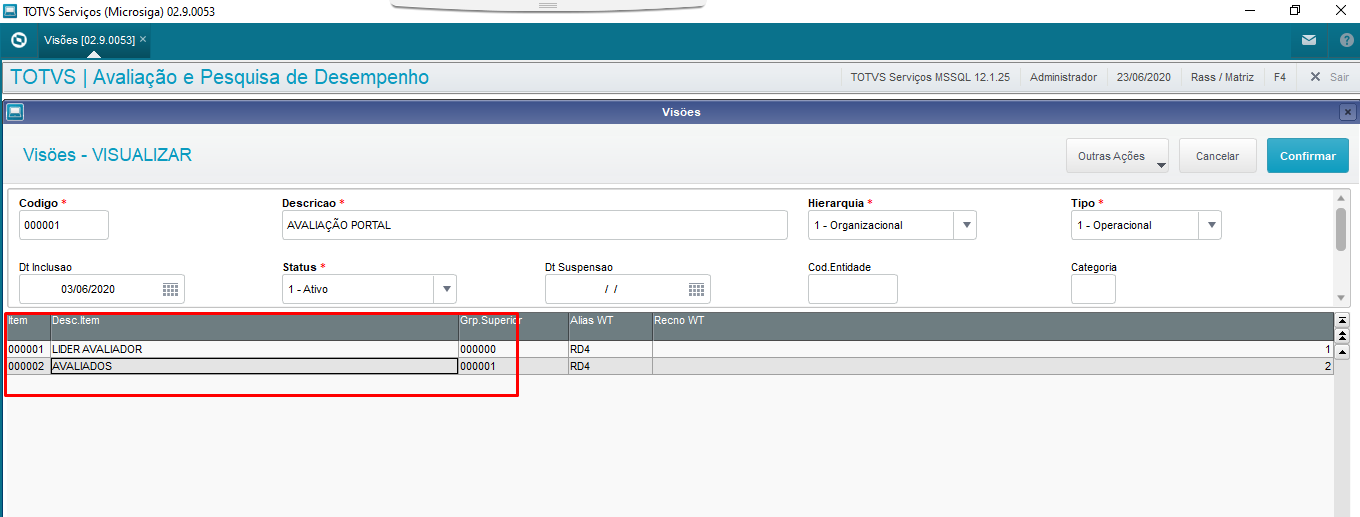Open the Dt Inclusao calendar icon
1360x517 pixels.
click(x=170, y=289)
